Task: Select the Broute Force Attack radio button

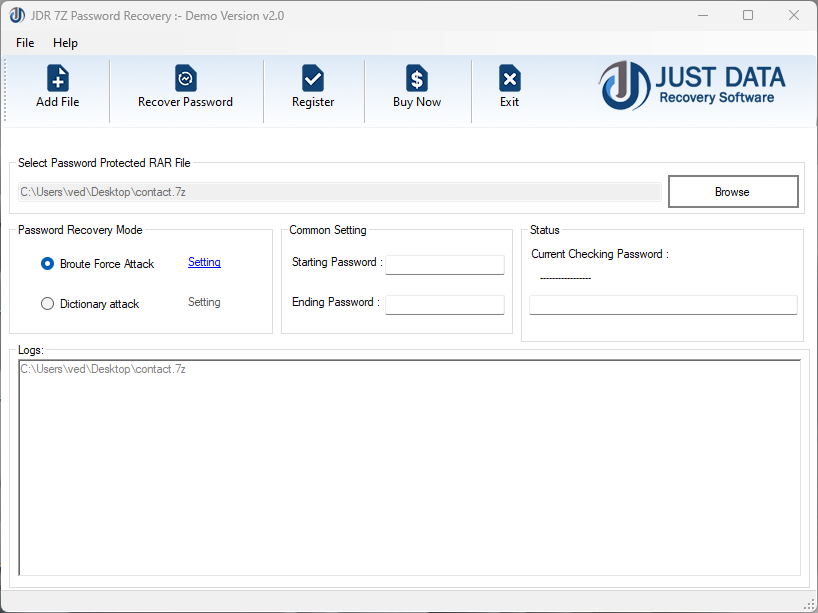Action: click(x=46, y=263)
